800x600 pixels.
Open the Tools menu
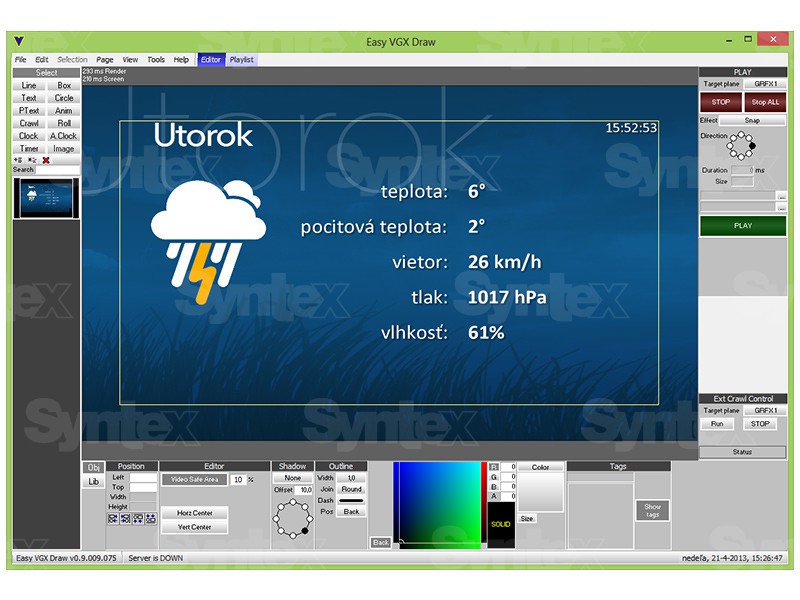click(x=156, y=60)
